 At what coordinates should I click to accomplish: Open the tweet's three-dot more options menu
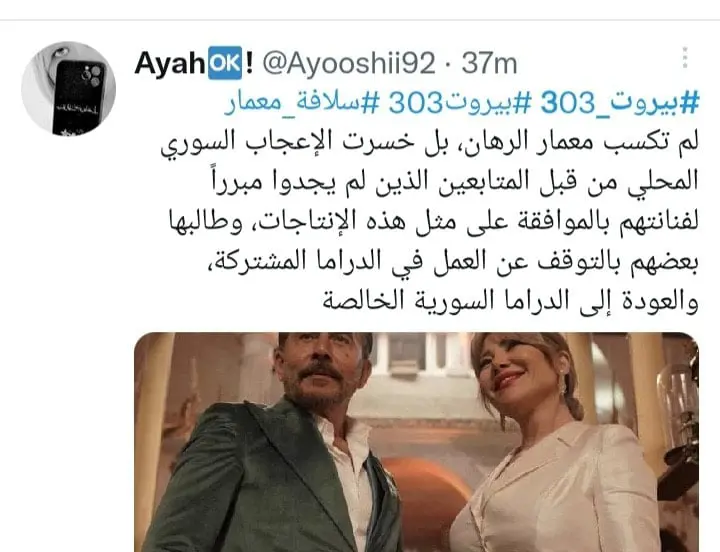coord(685,58)
